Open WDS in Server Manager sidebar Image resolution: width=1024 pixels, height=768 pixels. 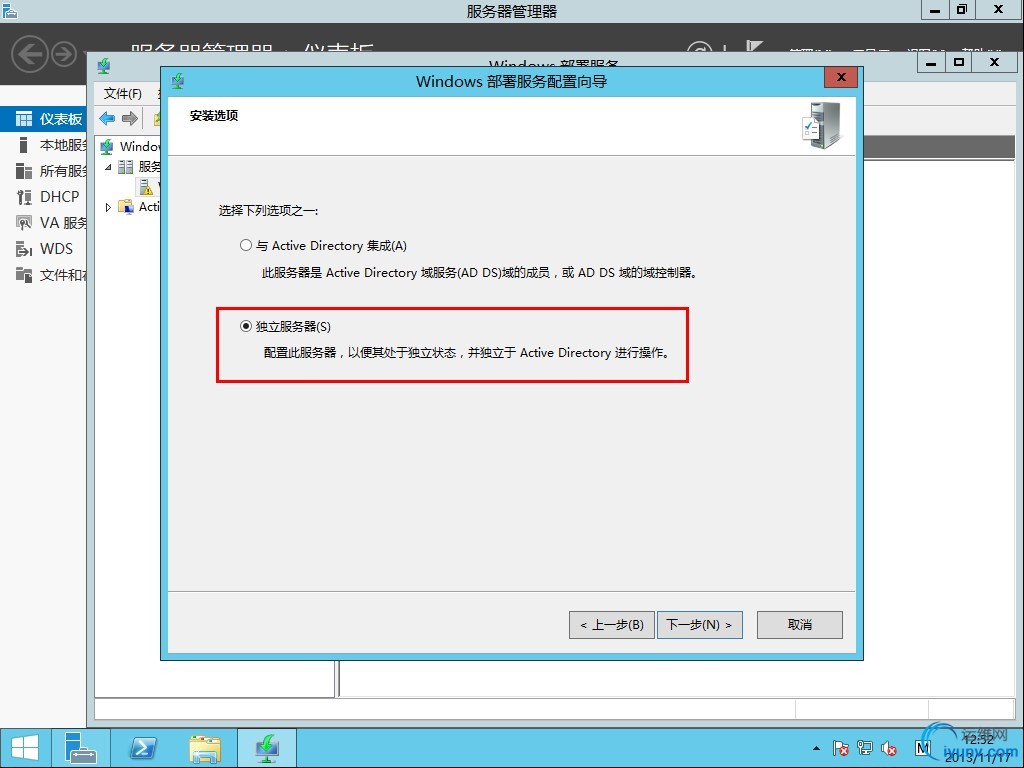tap(44, 249)
